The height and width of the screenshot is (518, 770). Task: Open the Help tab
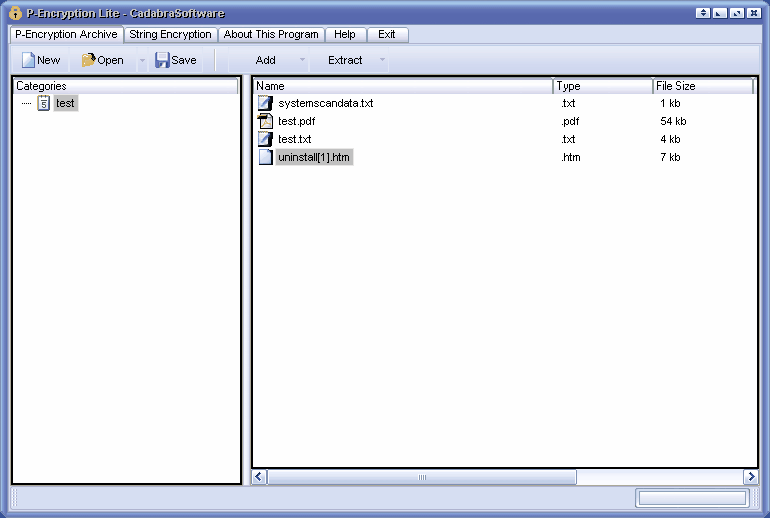[x=345, y=34]
